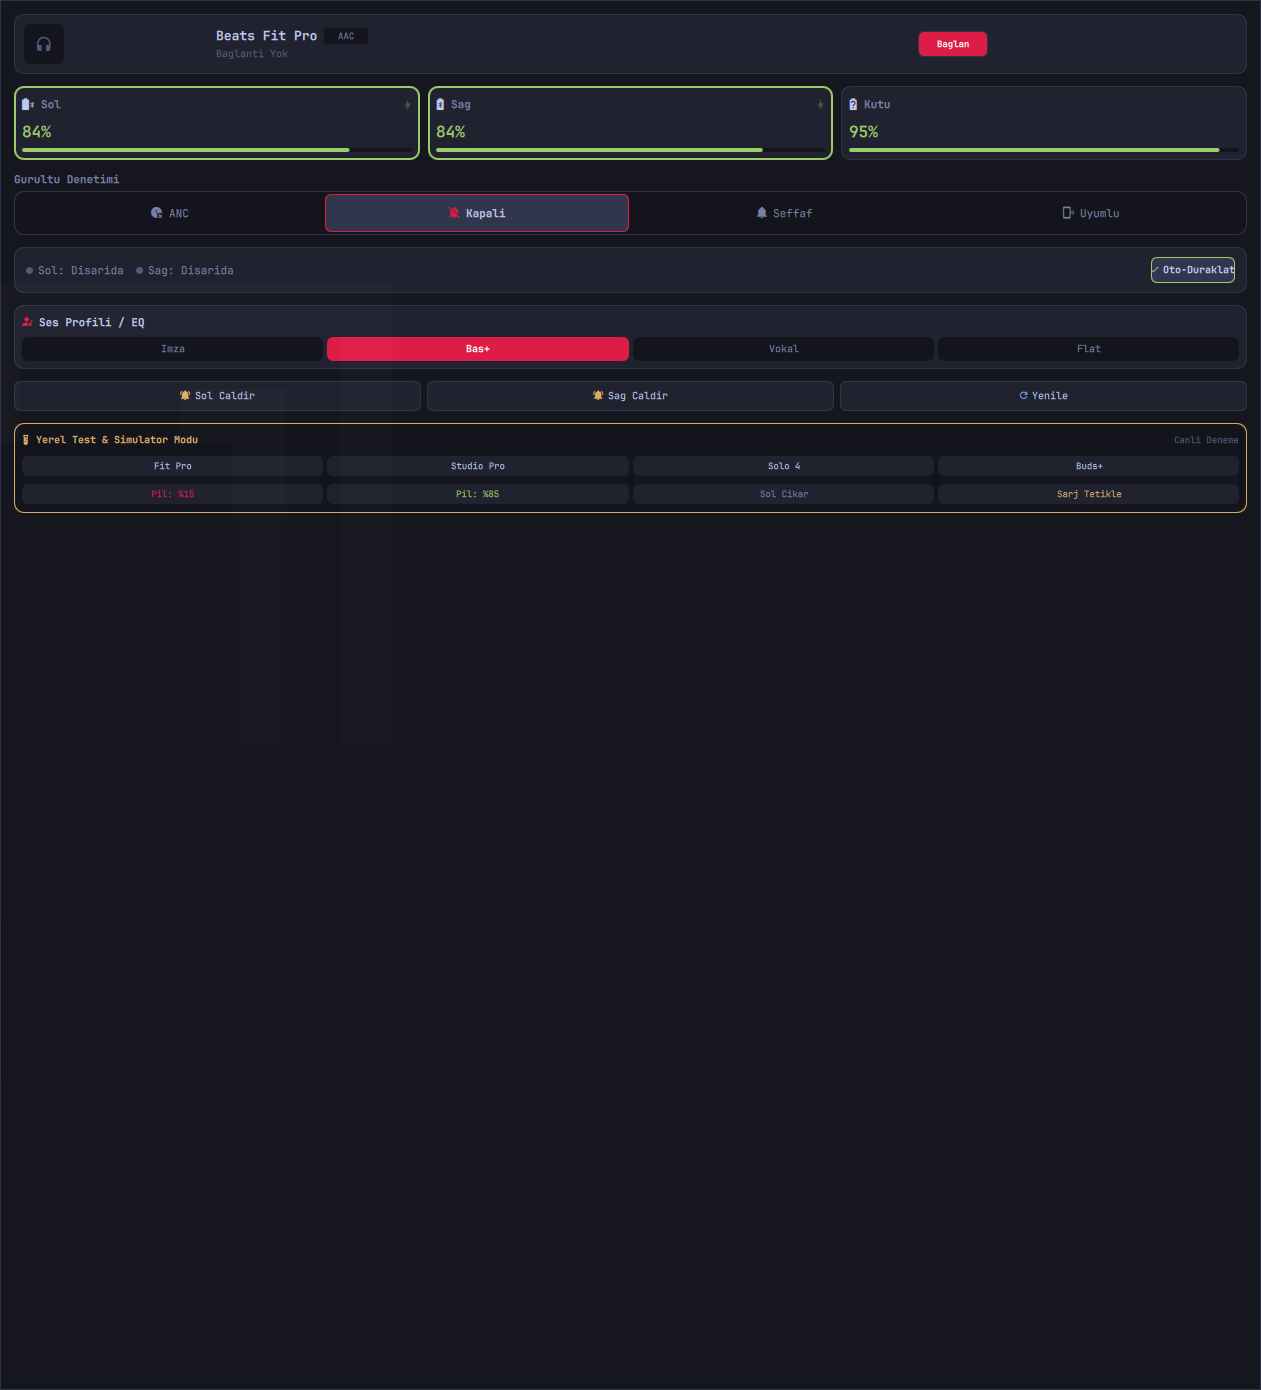
Task: Select Kapali noise control mode
Action: 477,213
